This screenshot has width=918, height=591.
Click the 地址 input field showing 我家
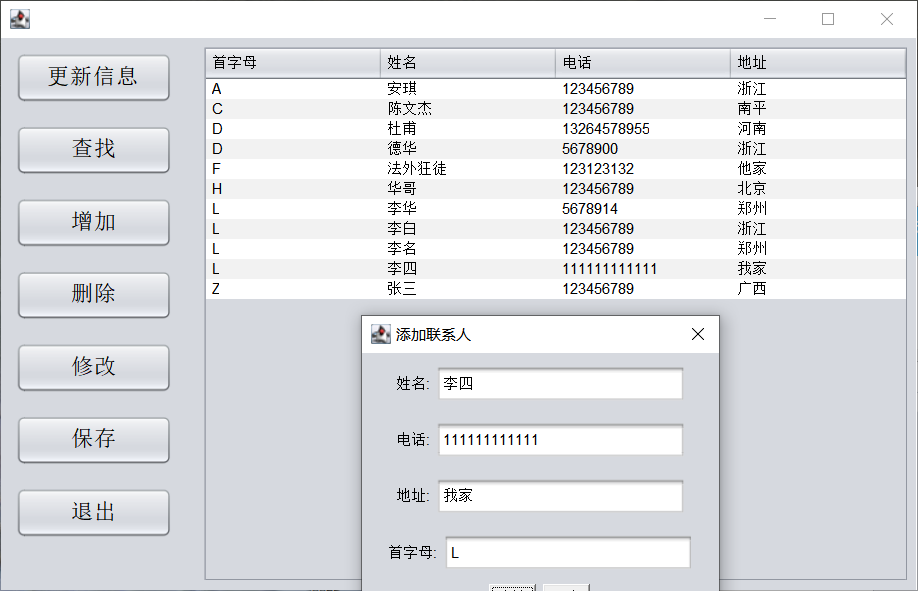coord(560,495)
